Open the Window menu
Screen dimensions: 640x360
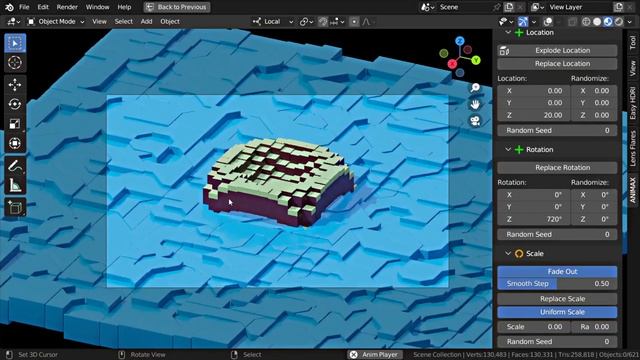pyautogui.click(x=98, y=7)
